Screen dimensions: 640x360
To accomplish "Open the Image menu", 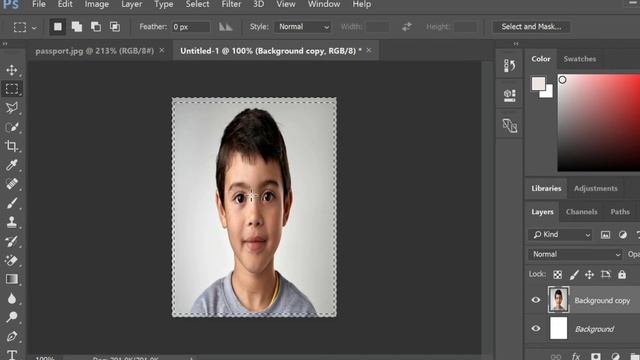I will (x=97, y=4).
